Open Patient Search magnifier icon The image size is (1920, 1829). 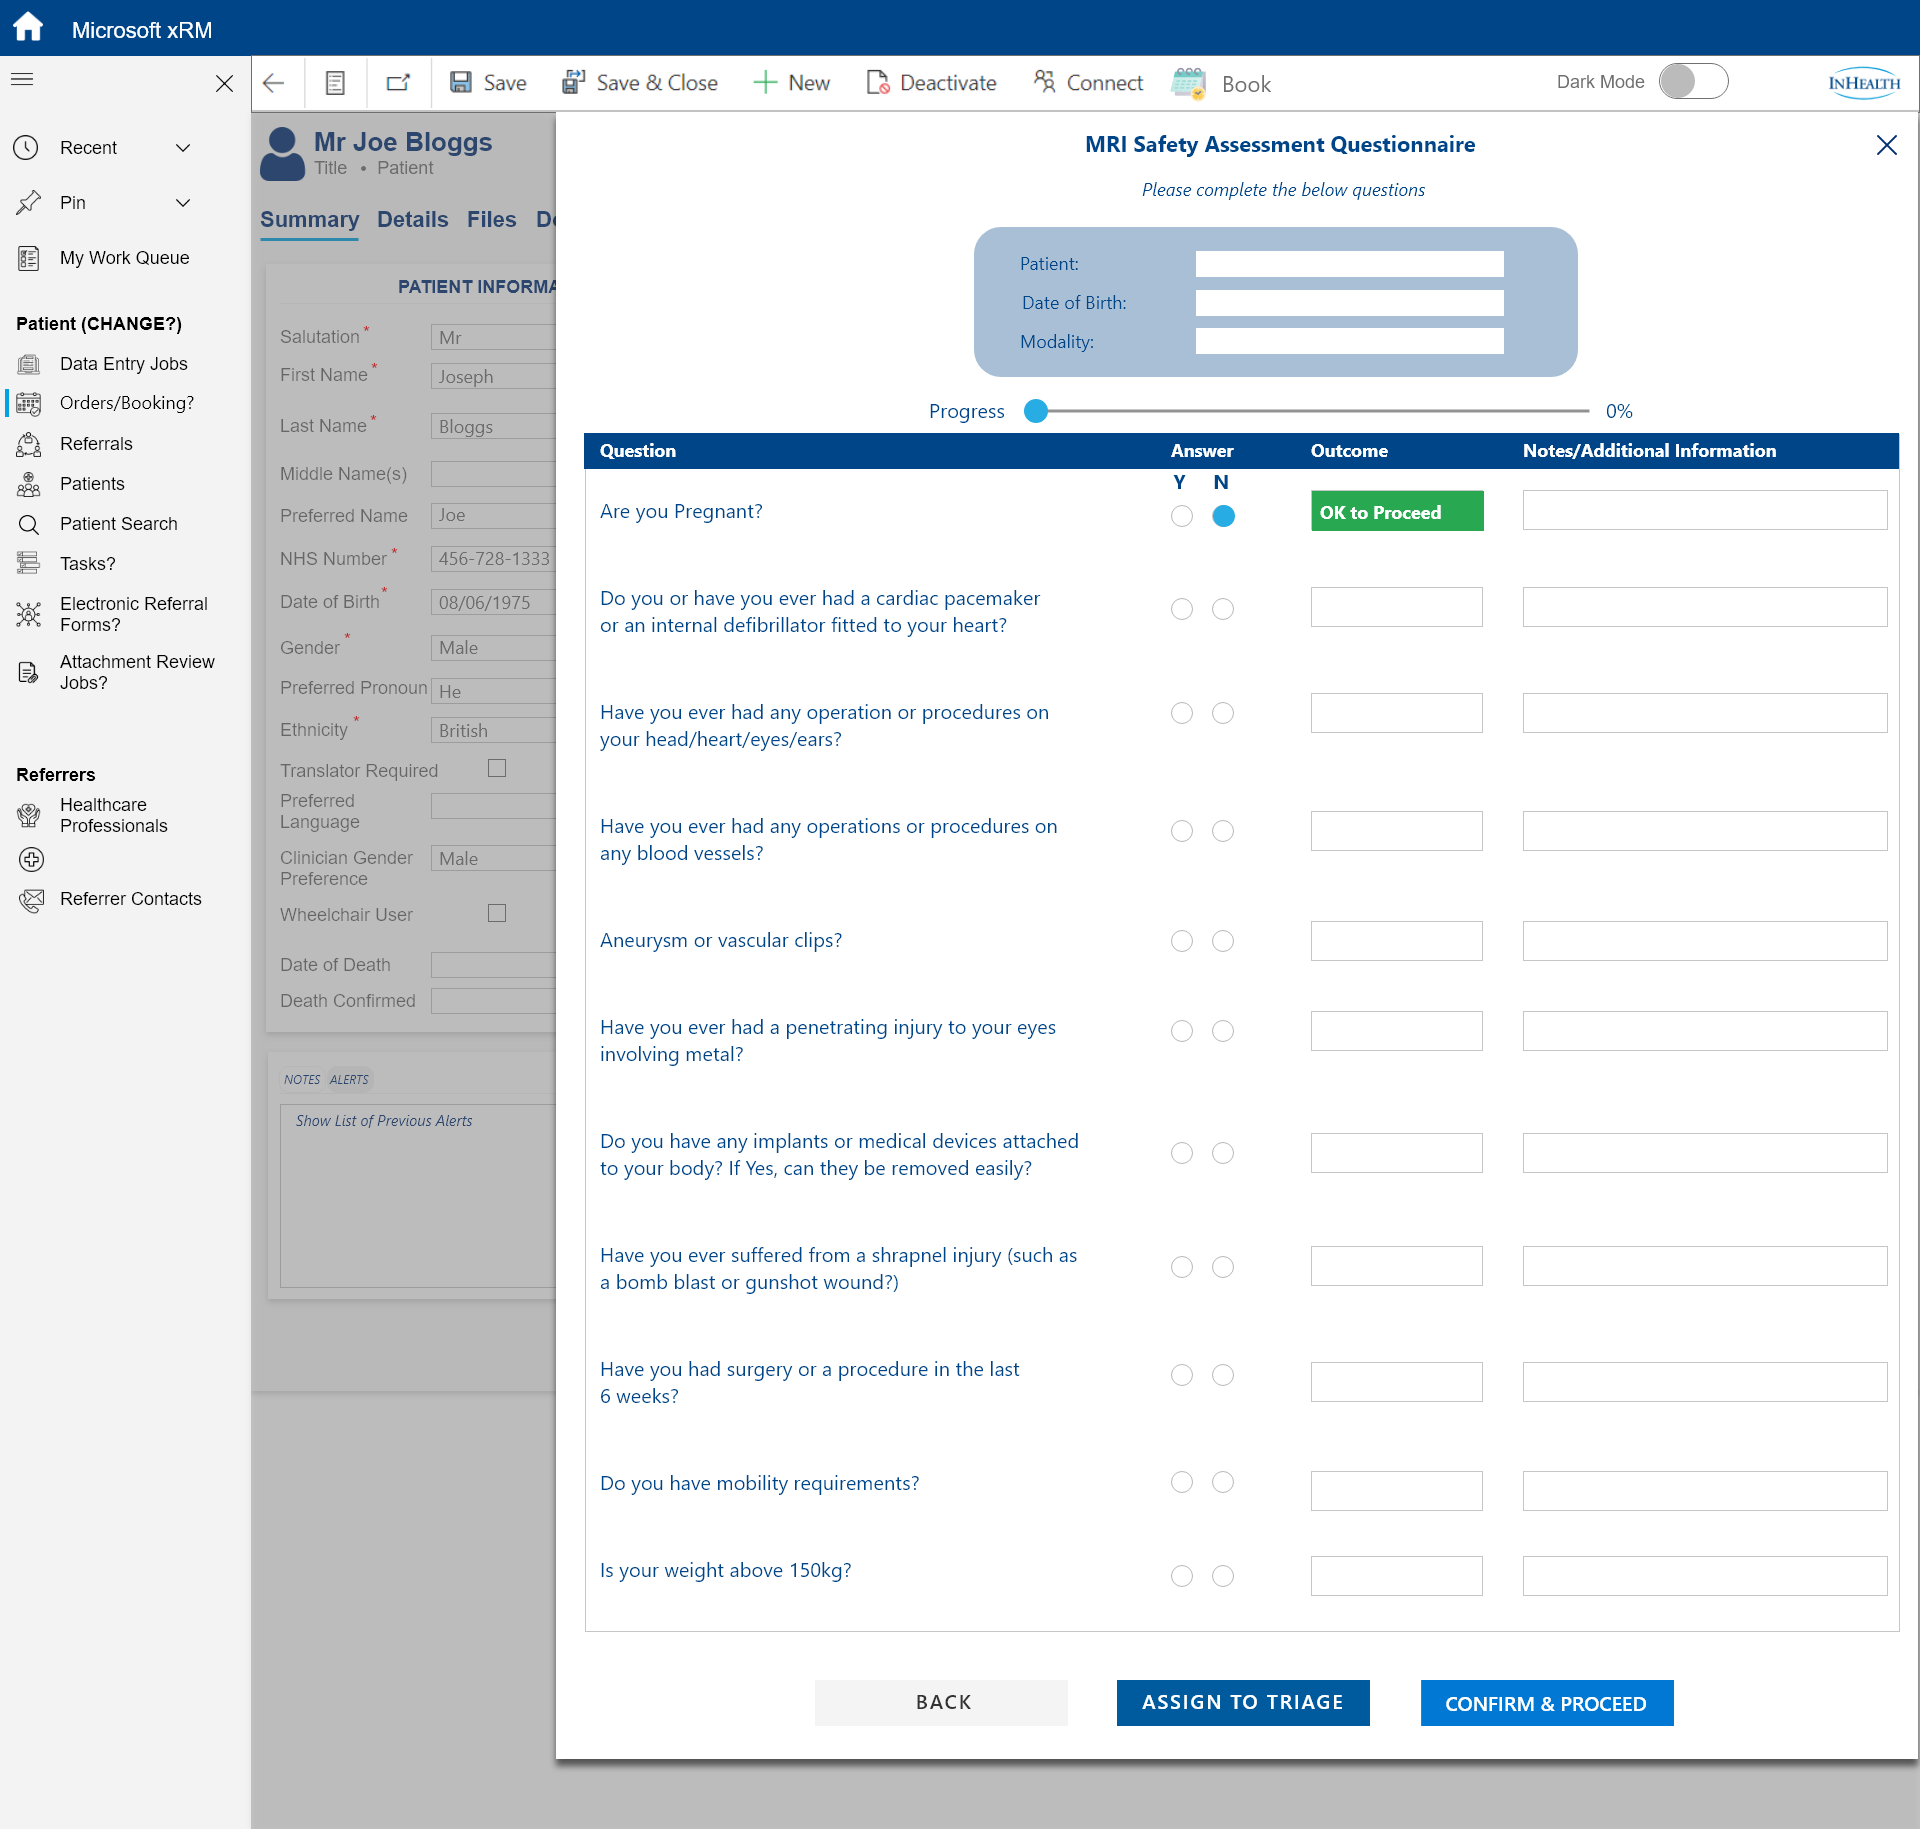(x=29, y=524)
